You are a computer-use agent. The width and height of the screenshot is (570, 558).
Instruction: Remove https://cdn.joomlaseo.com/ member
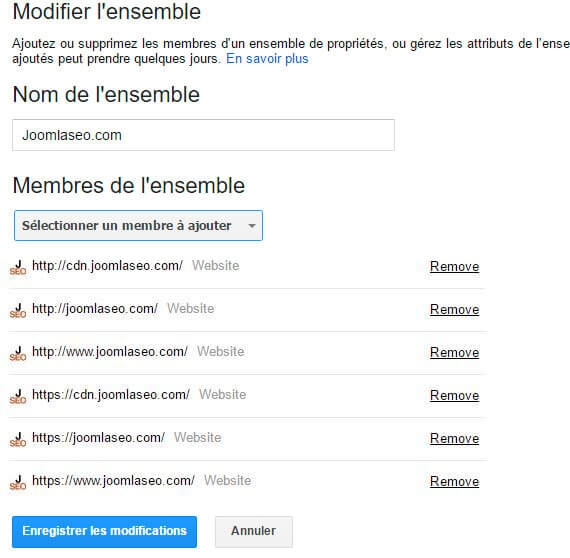click(x=454, y=395)
